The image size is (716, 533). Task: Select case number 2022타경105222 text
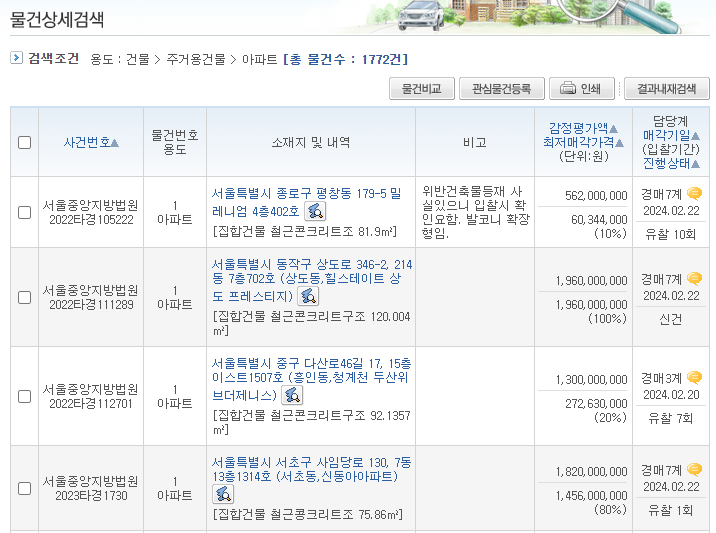[91, 220]
